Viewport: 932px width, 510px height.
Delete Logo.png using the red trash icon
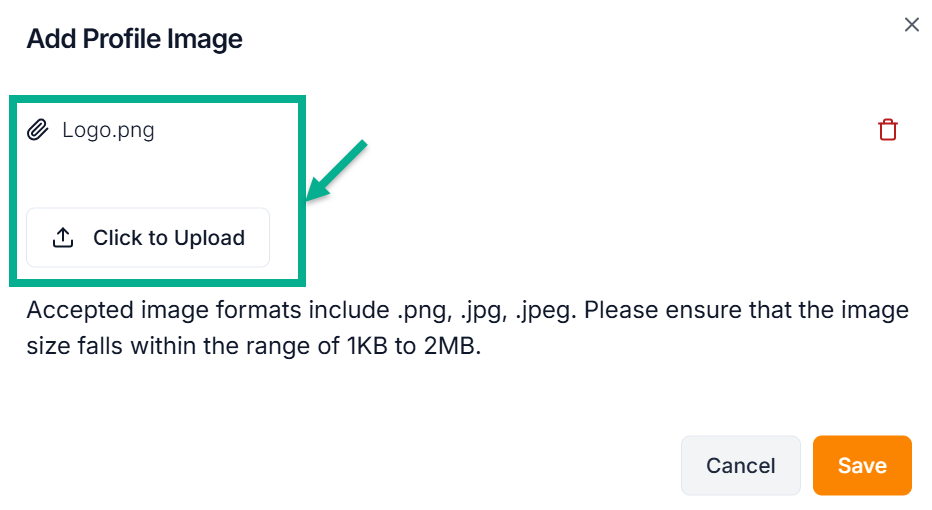pyautogui.click(x=887, y=130)
